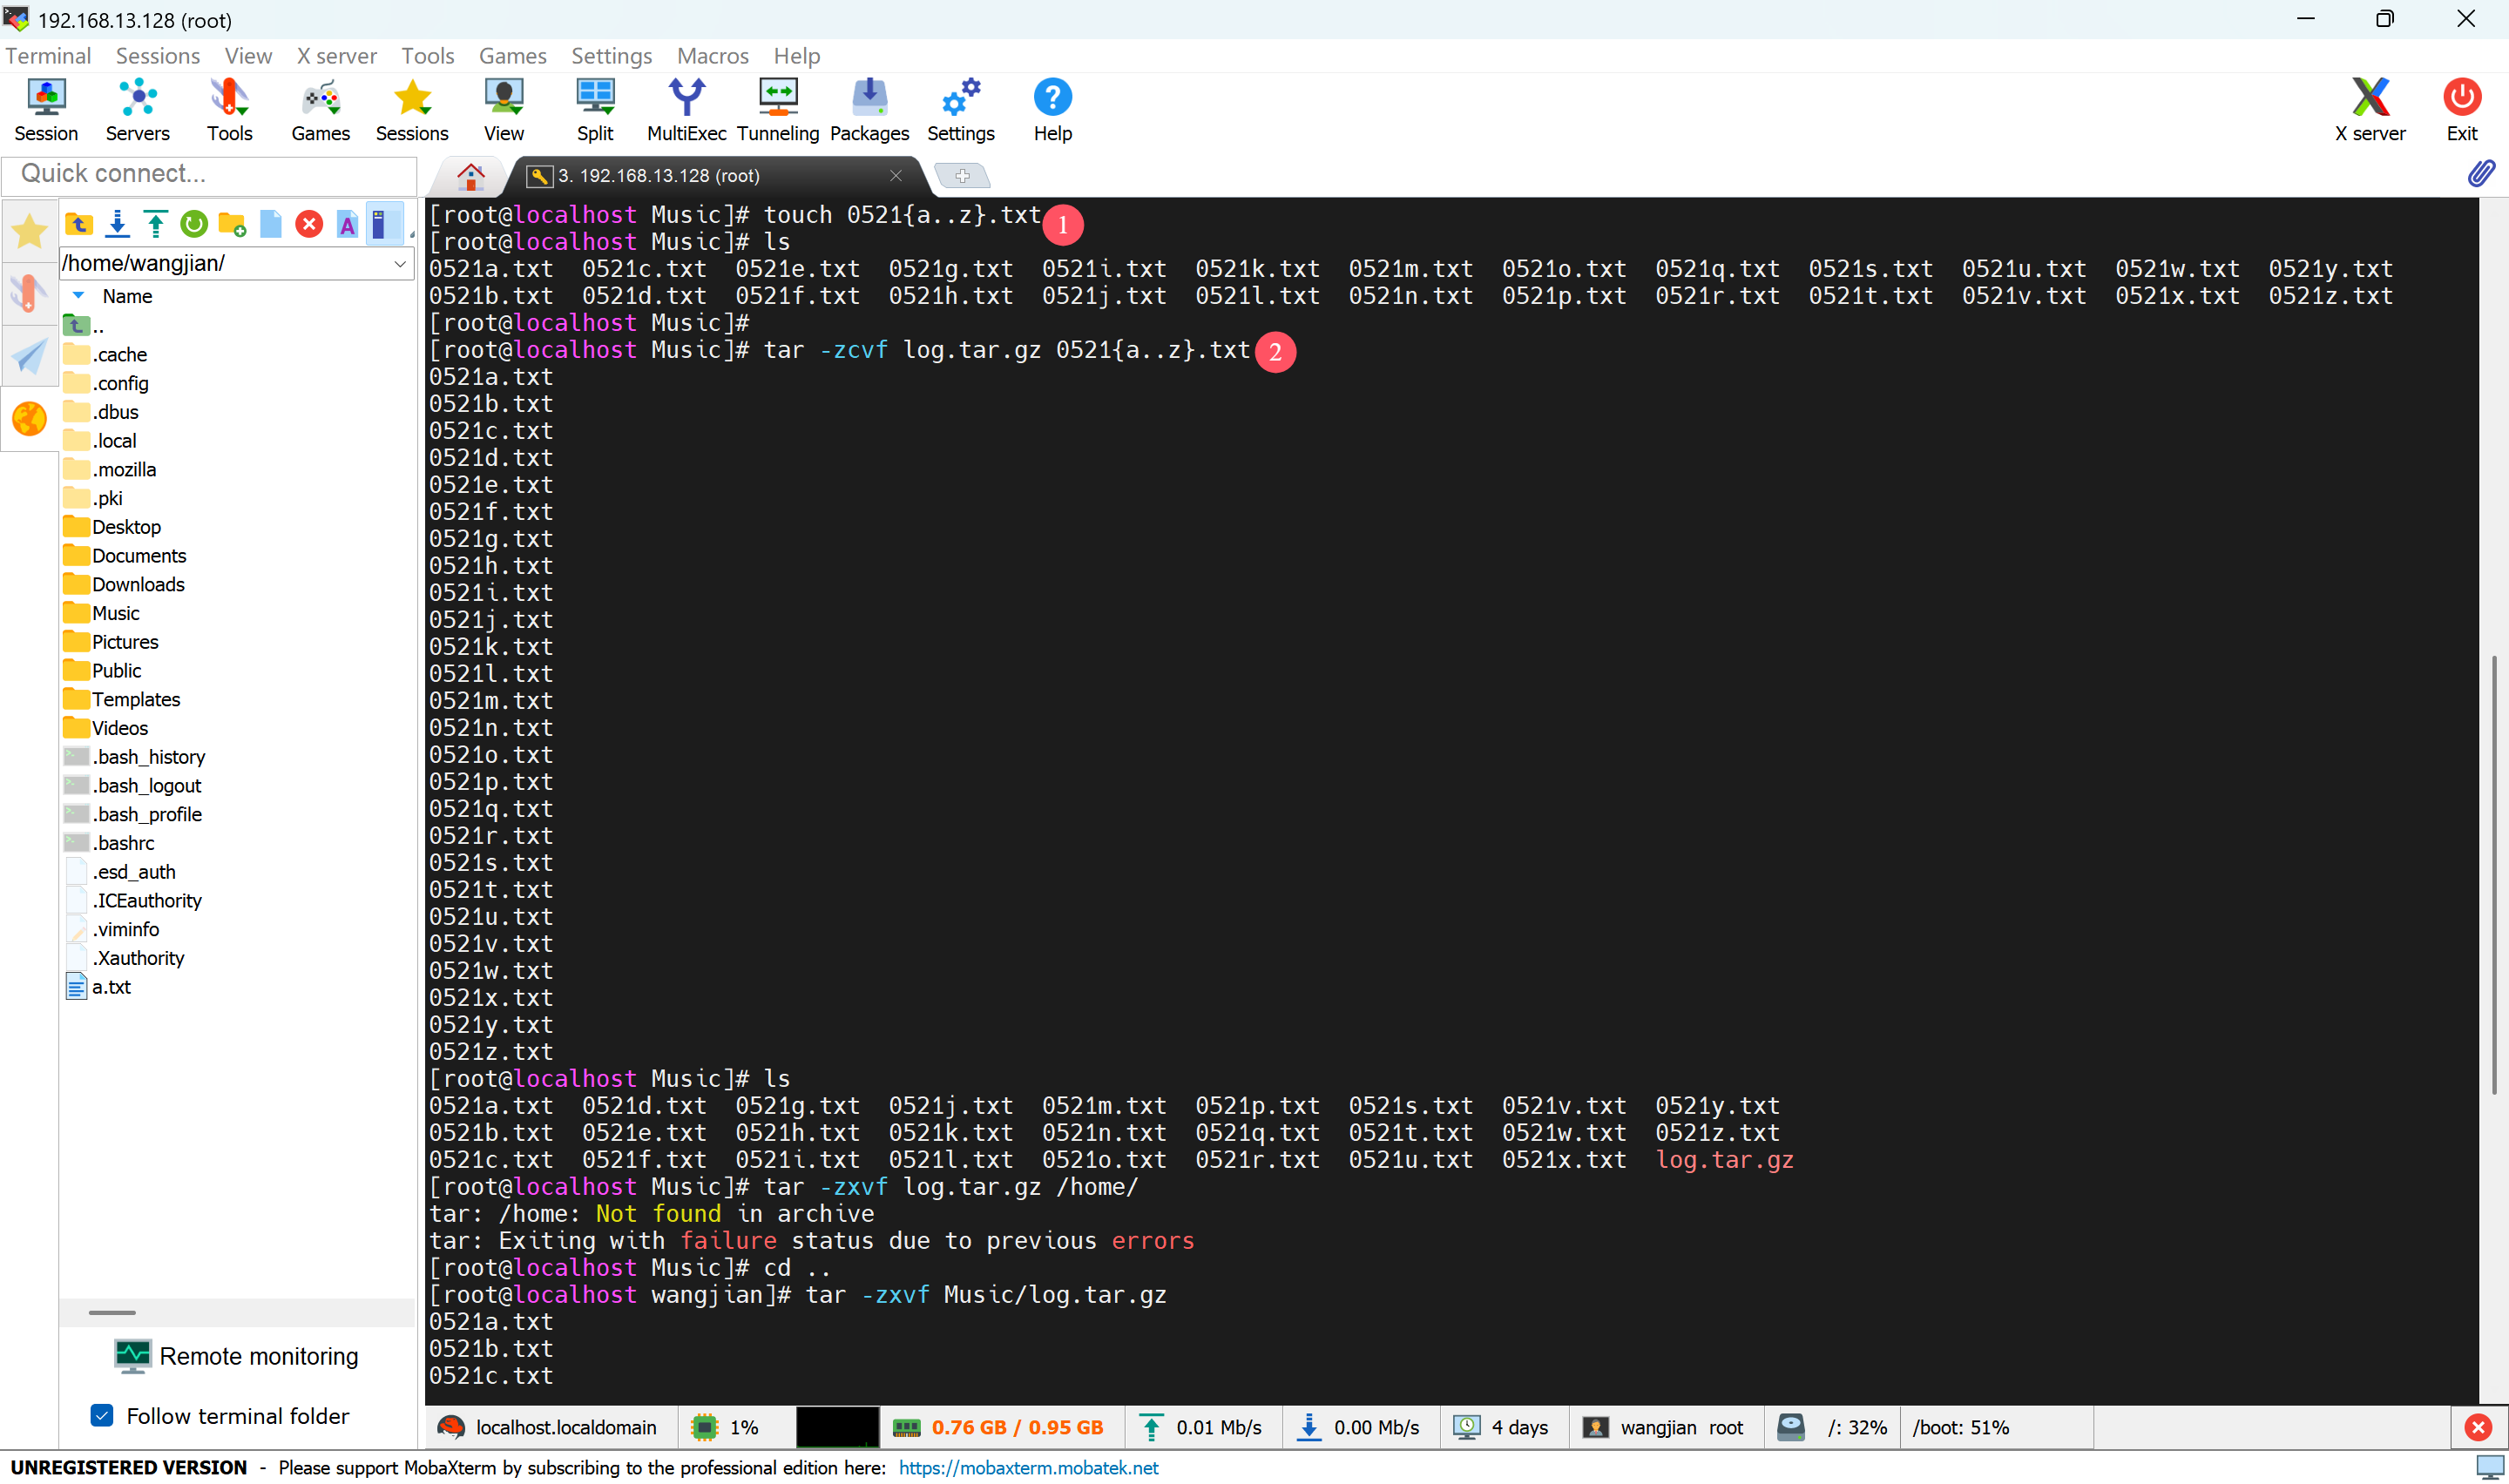Viewport: 2509px width, 1484px height.
Task: Open the Games menu
Action: pos(512,56)
